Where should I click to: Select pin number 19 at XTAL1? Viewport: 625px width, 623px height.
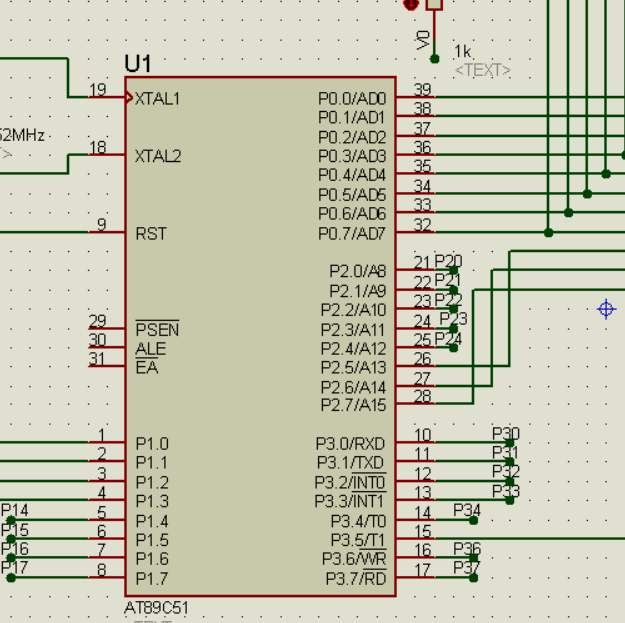click(x=98, y=90)
